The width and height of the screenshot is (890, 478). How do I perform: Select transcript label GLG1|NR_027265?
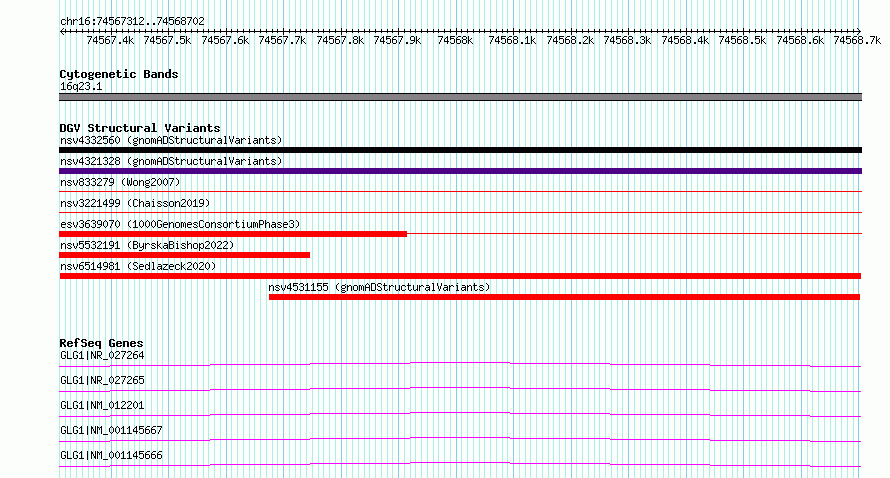(x=102, y=380)
